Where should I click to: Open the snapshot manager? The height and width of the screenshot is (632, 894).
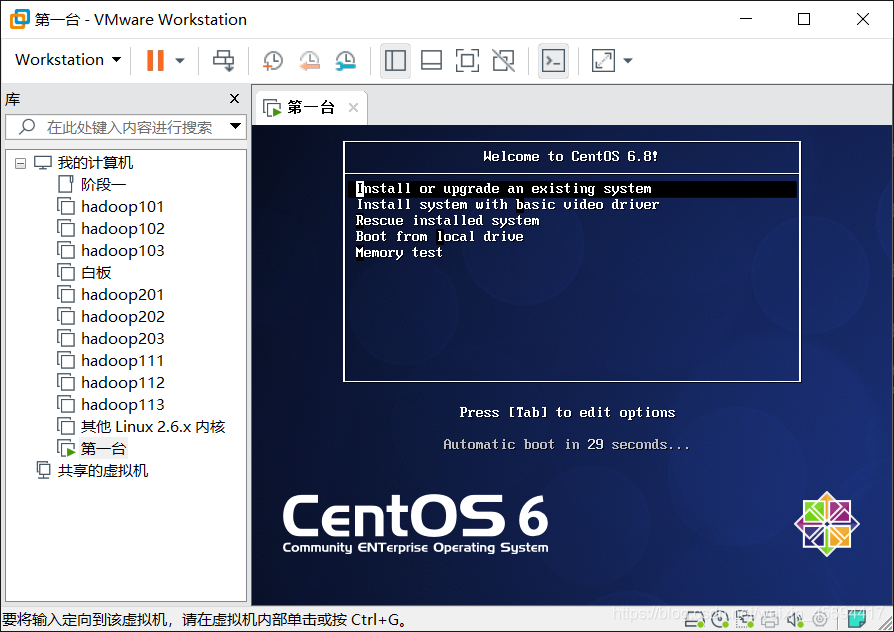coord(346,60)
